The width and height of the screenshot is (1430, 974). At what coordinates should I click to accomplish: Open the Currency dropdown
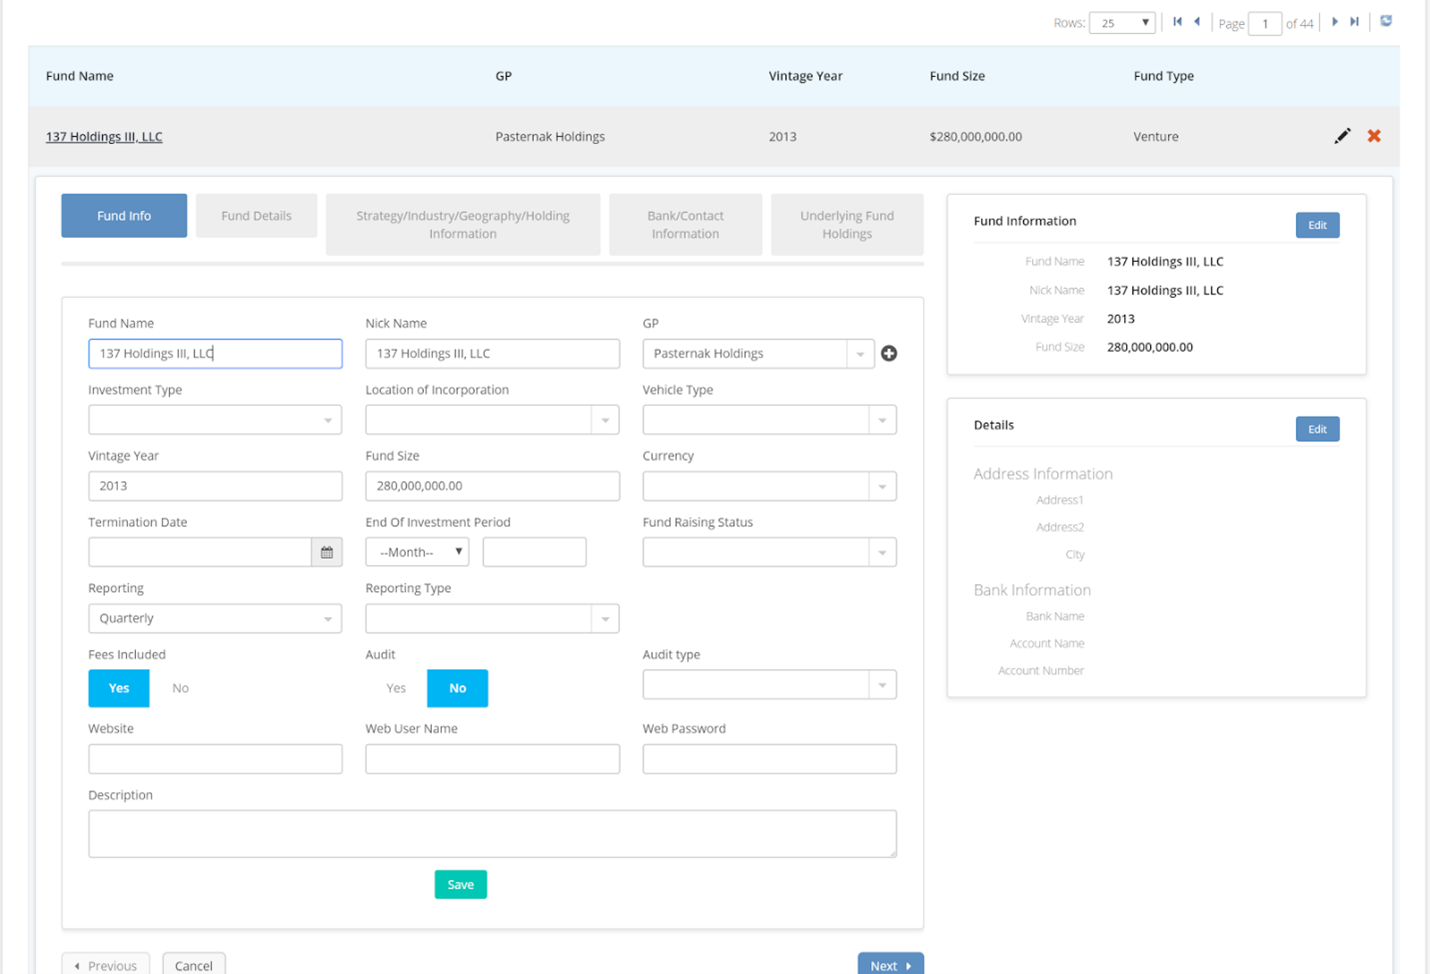pos(769,486)
